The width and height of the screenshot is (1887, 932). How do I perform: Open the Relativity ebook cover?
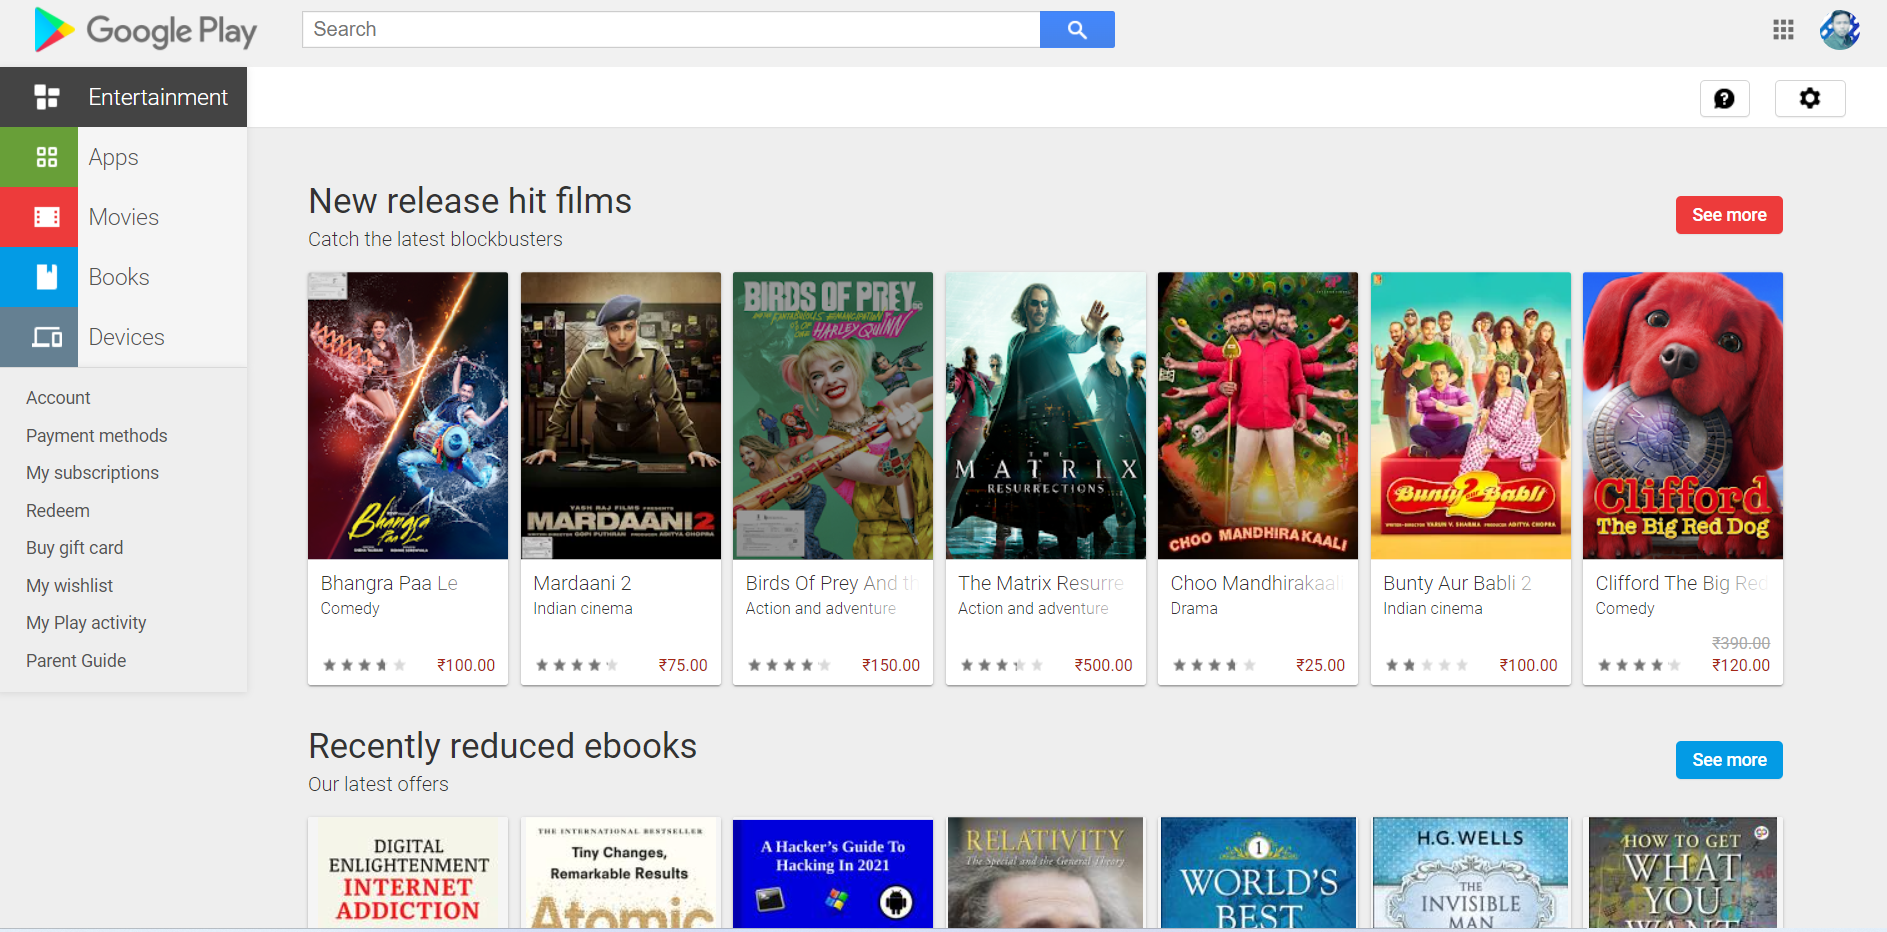pyautogui.click(x=1046, y=873)
